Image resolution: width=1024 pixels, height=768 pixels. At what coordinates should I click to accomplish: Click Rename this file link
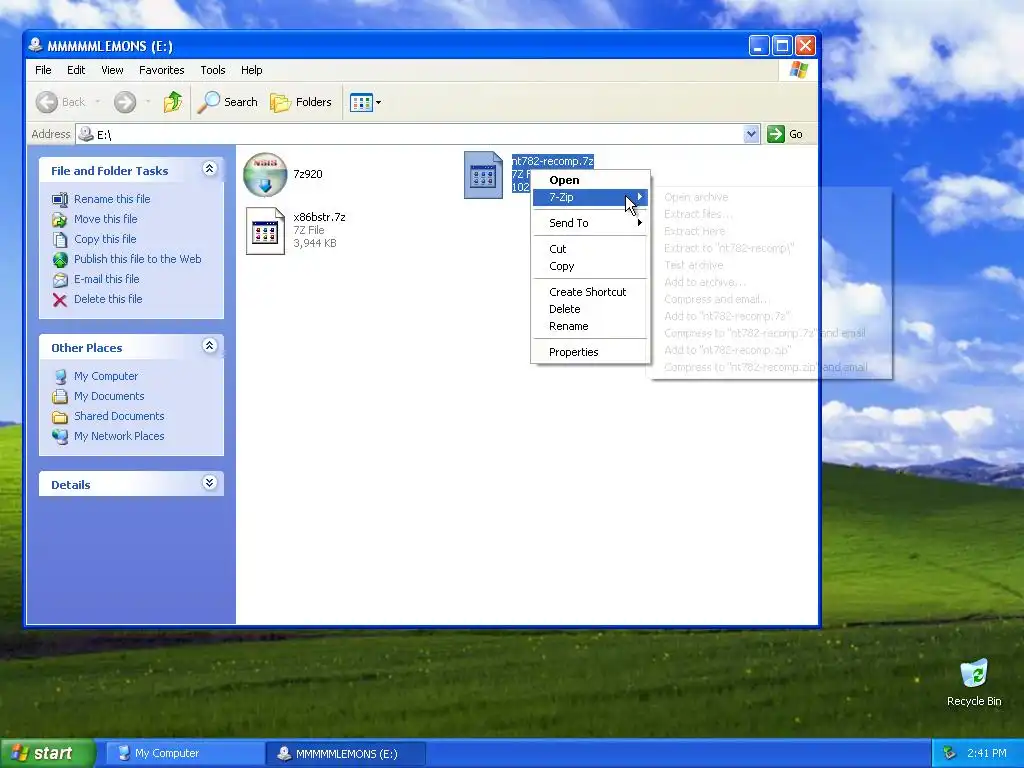coord(112,199)
